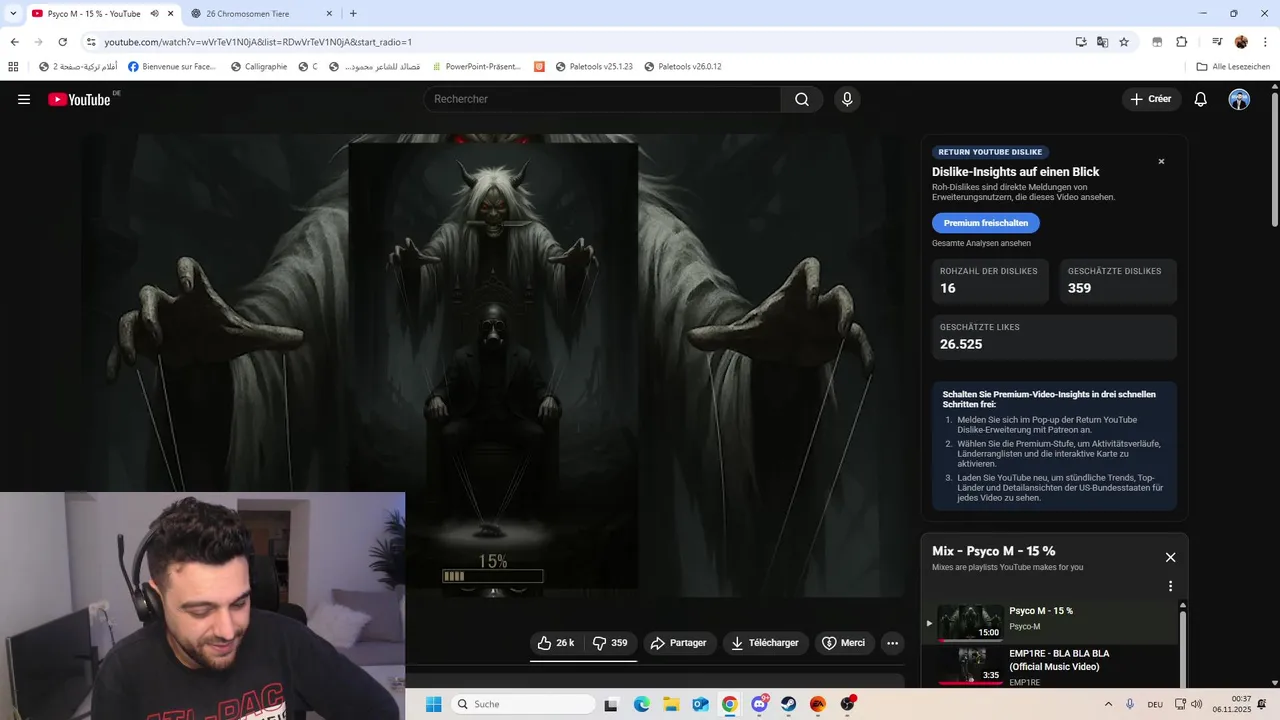1280x720 pixels.
Task: Open Steam from the taskbar
Action: click(x=789, y=704)
